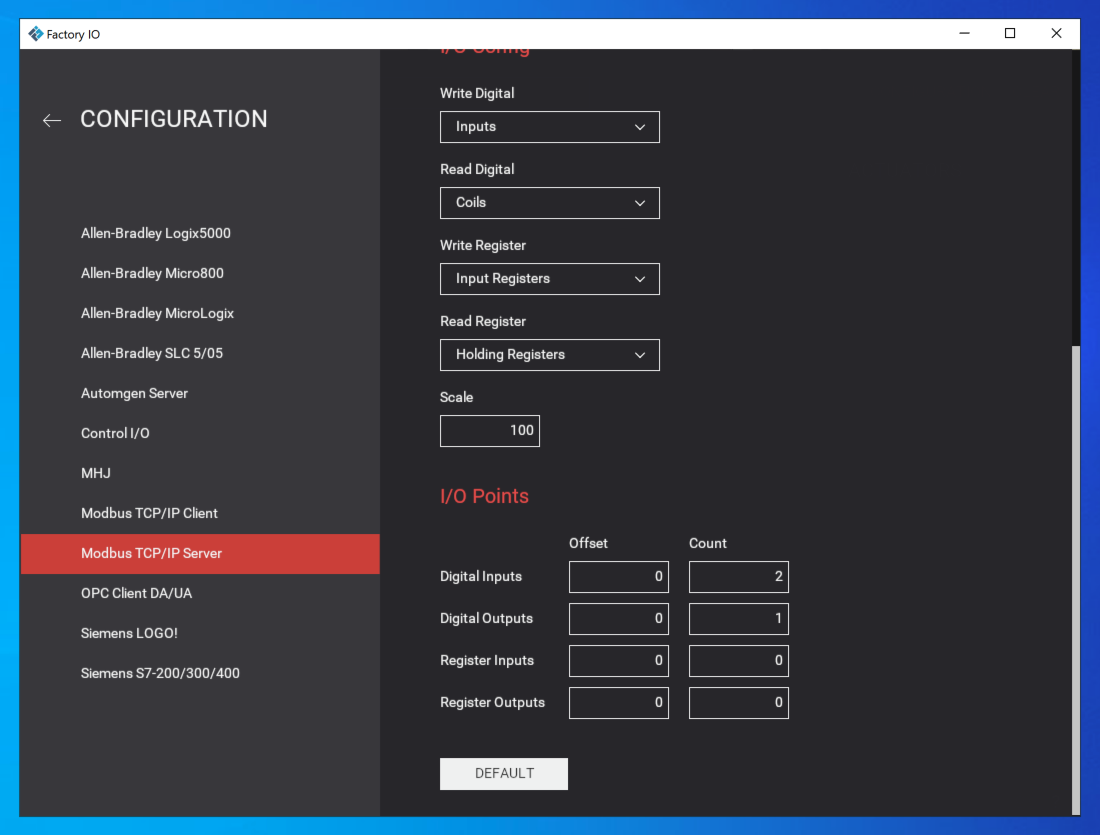The width and height of the screenshot is (1100, 835).
Task: Click the I/O Points heading
Action: pos(484,496)
